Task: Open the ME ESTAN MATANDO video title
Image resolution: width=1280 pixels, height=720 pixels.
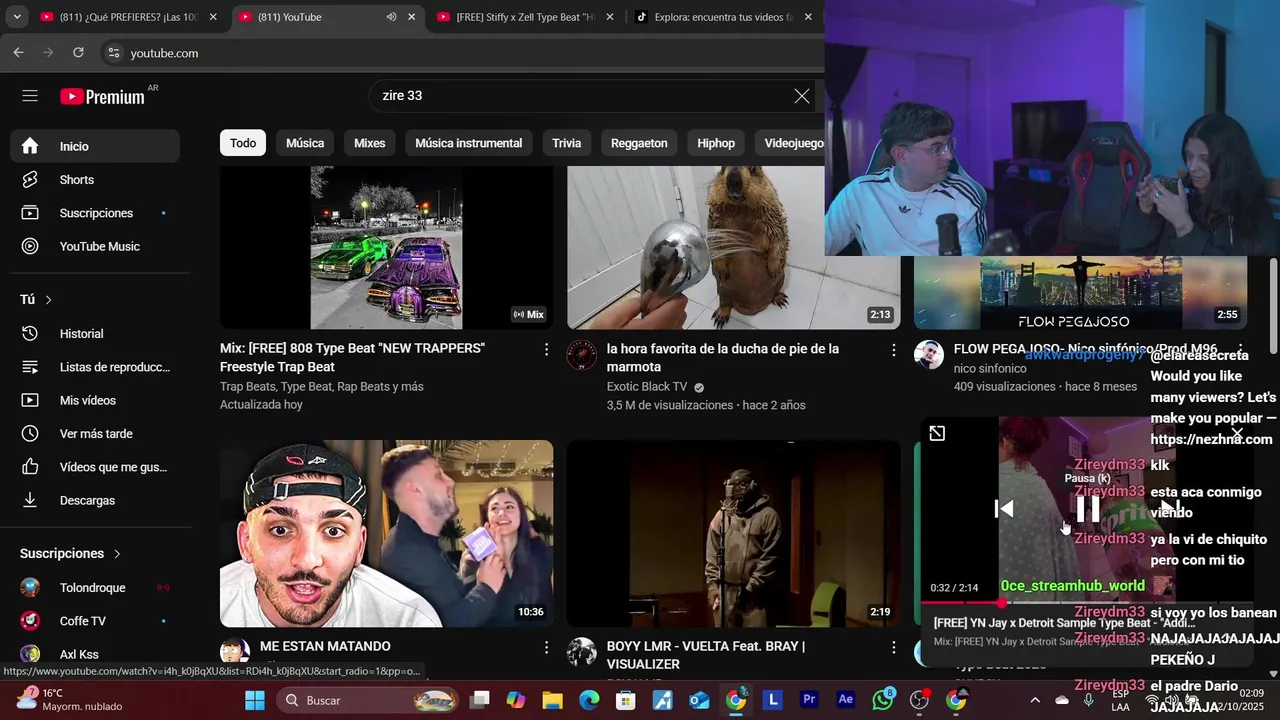Action: (325, 647)
